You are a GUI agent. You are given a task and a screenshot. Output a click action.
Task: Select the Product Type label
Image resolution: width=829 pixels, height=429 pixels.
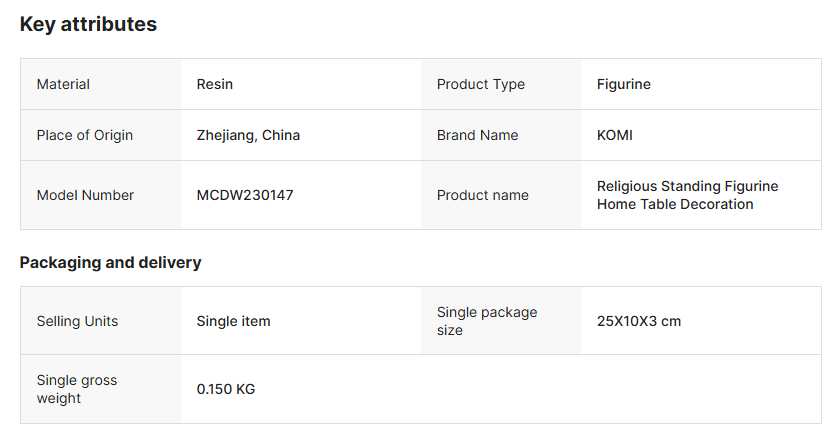click(480, 84)
